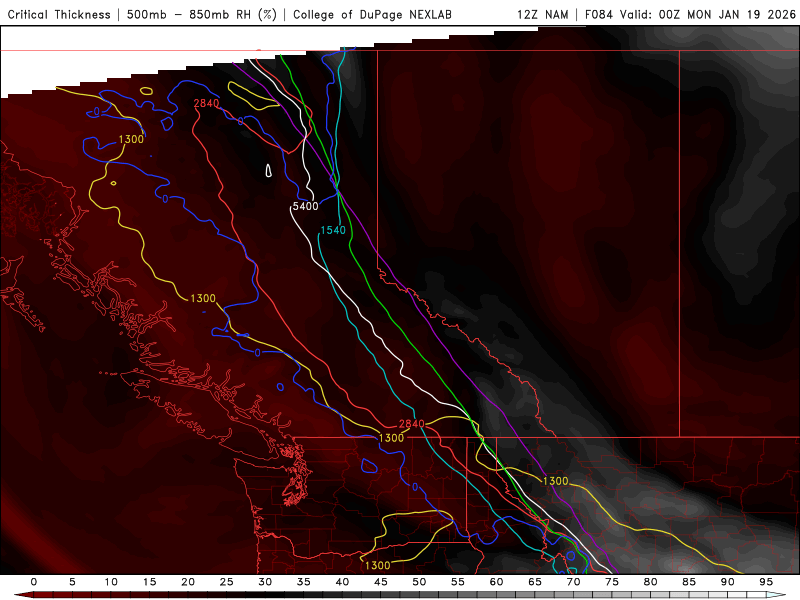Click the colorbar tick label '10'

[x=111, y=582]
